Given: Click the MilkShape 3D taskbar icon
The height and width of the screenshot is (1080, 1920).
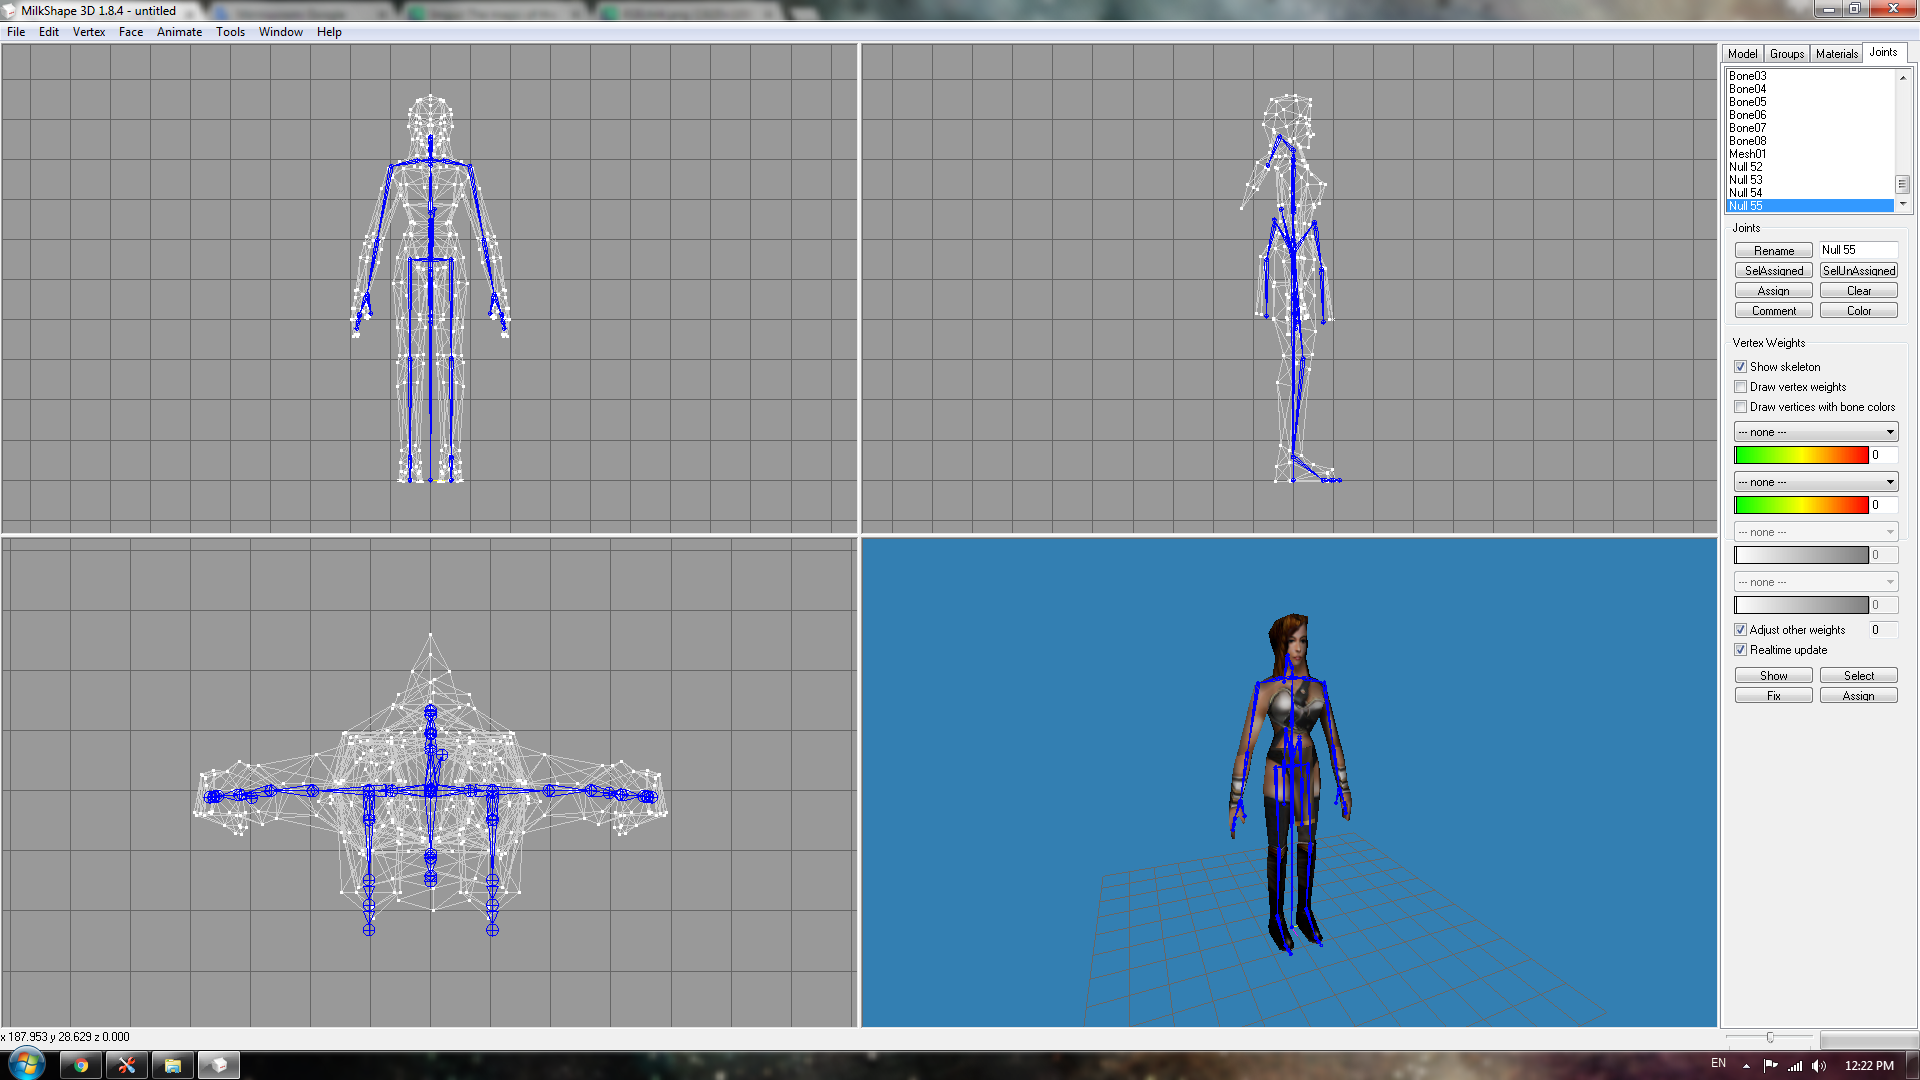Looking at the screenshot, I should tap(219, 1065).
